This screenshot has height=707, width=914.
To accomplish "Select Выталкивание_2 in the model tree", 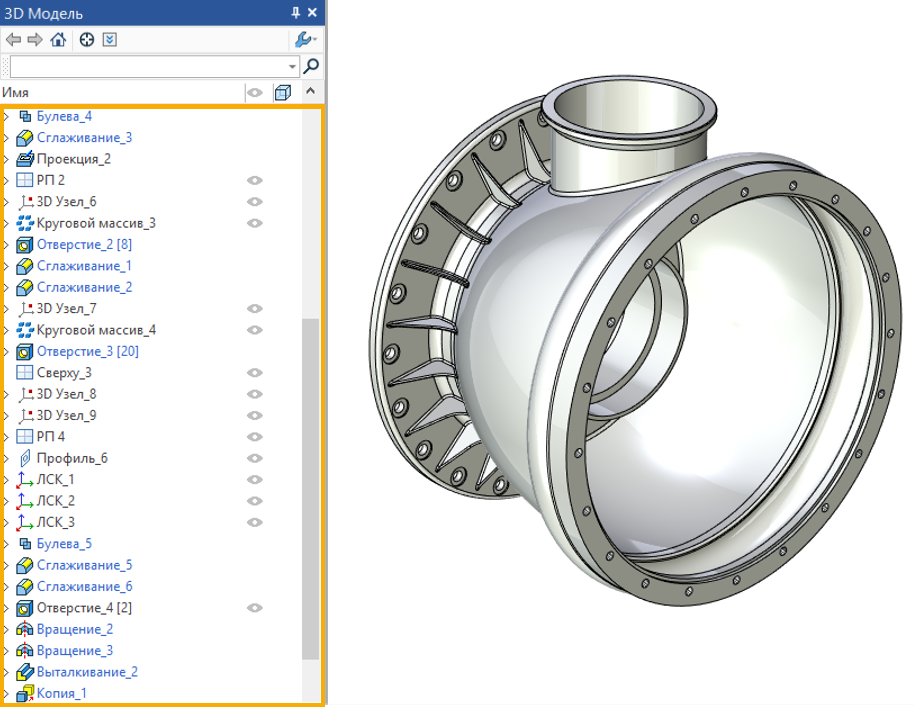I will pyautogui.click(x=87, y=672).
